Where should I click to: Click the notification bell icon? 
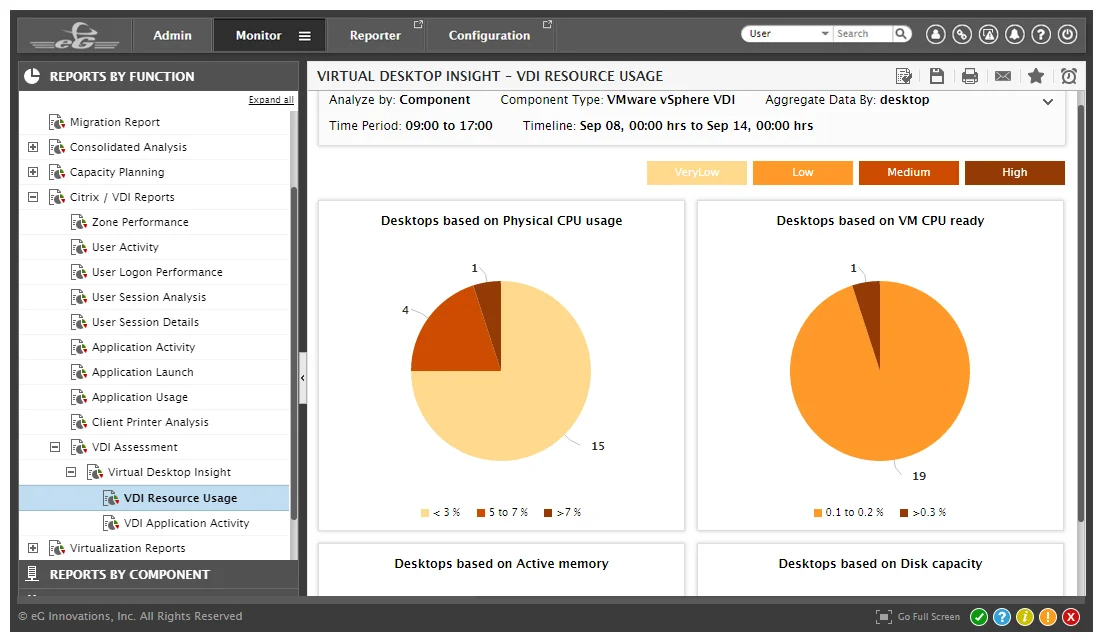[1014, 34]
